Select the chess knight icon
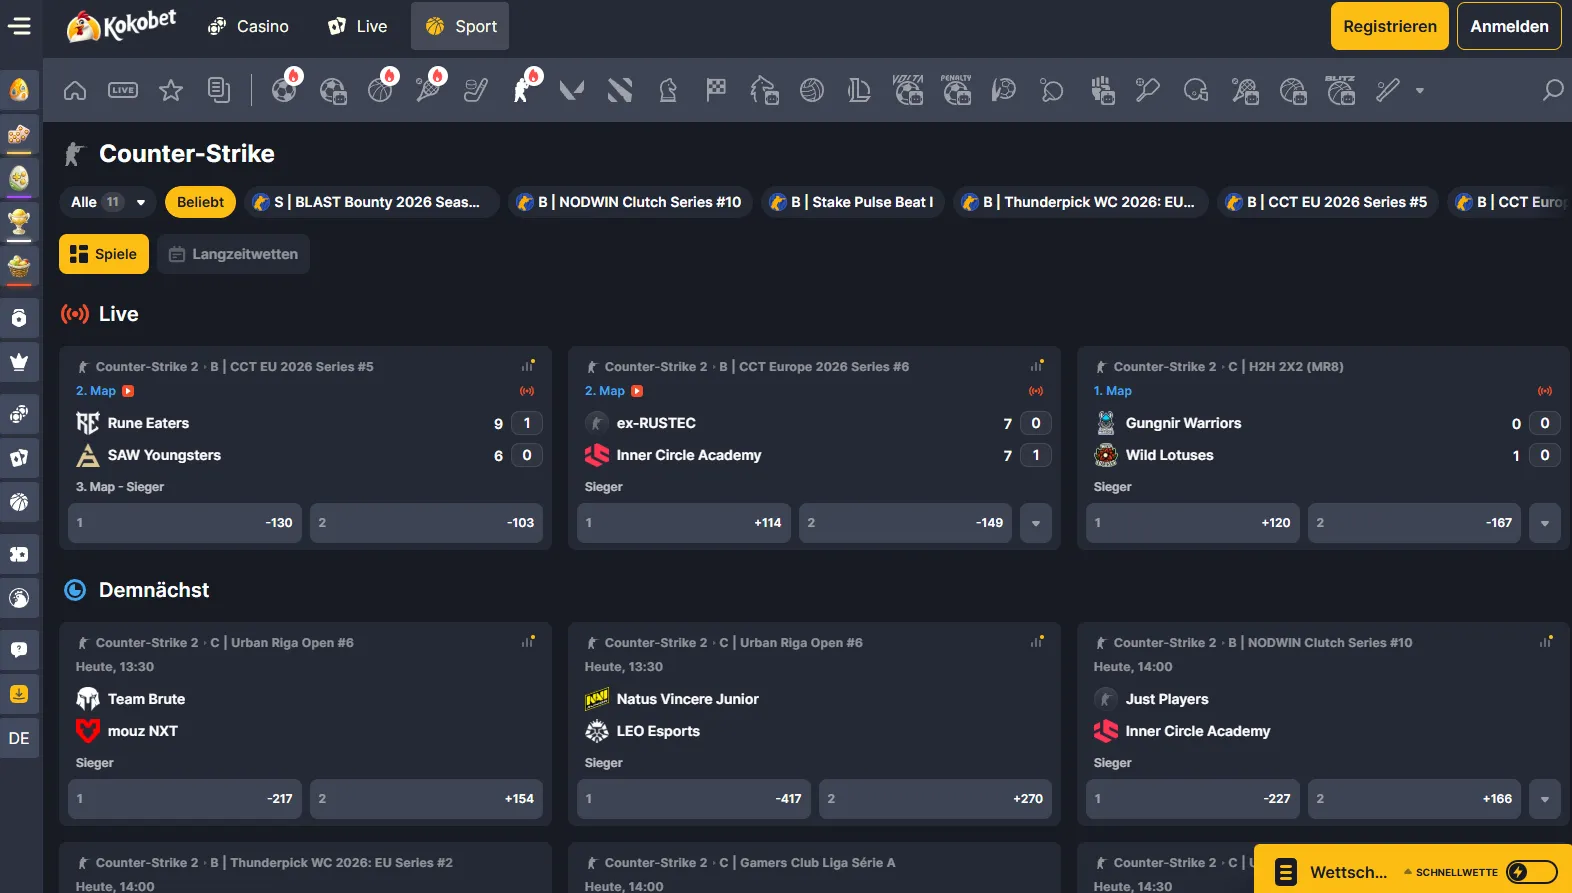 coord(668,90)
